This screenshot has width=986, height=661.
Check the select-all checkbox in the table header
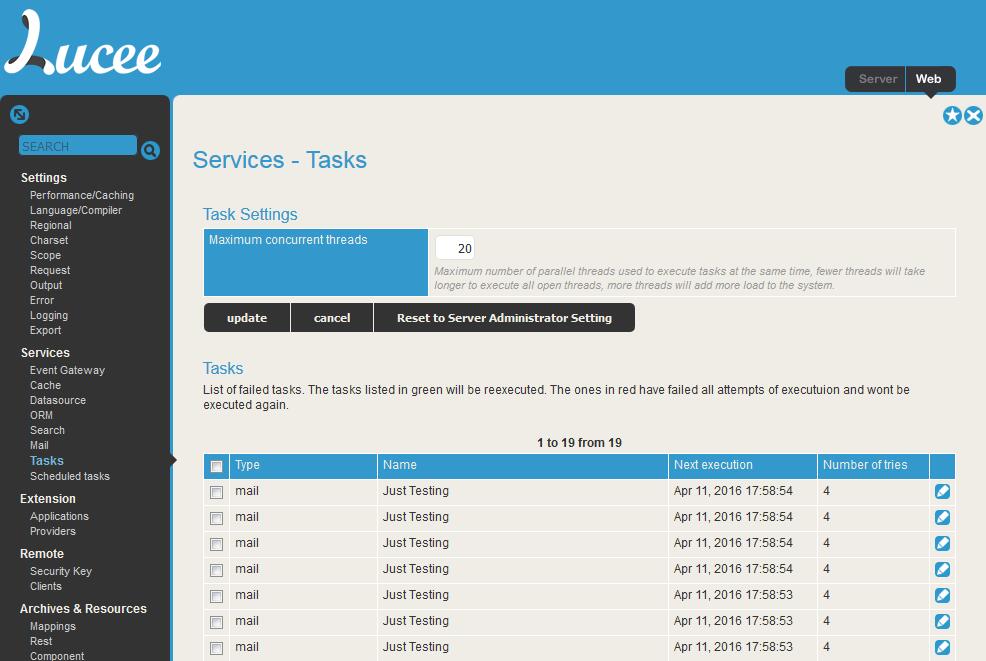coord(217,465)
